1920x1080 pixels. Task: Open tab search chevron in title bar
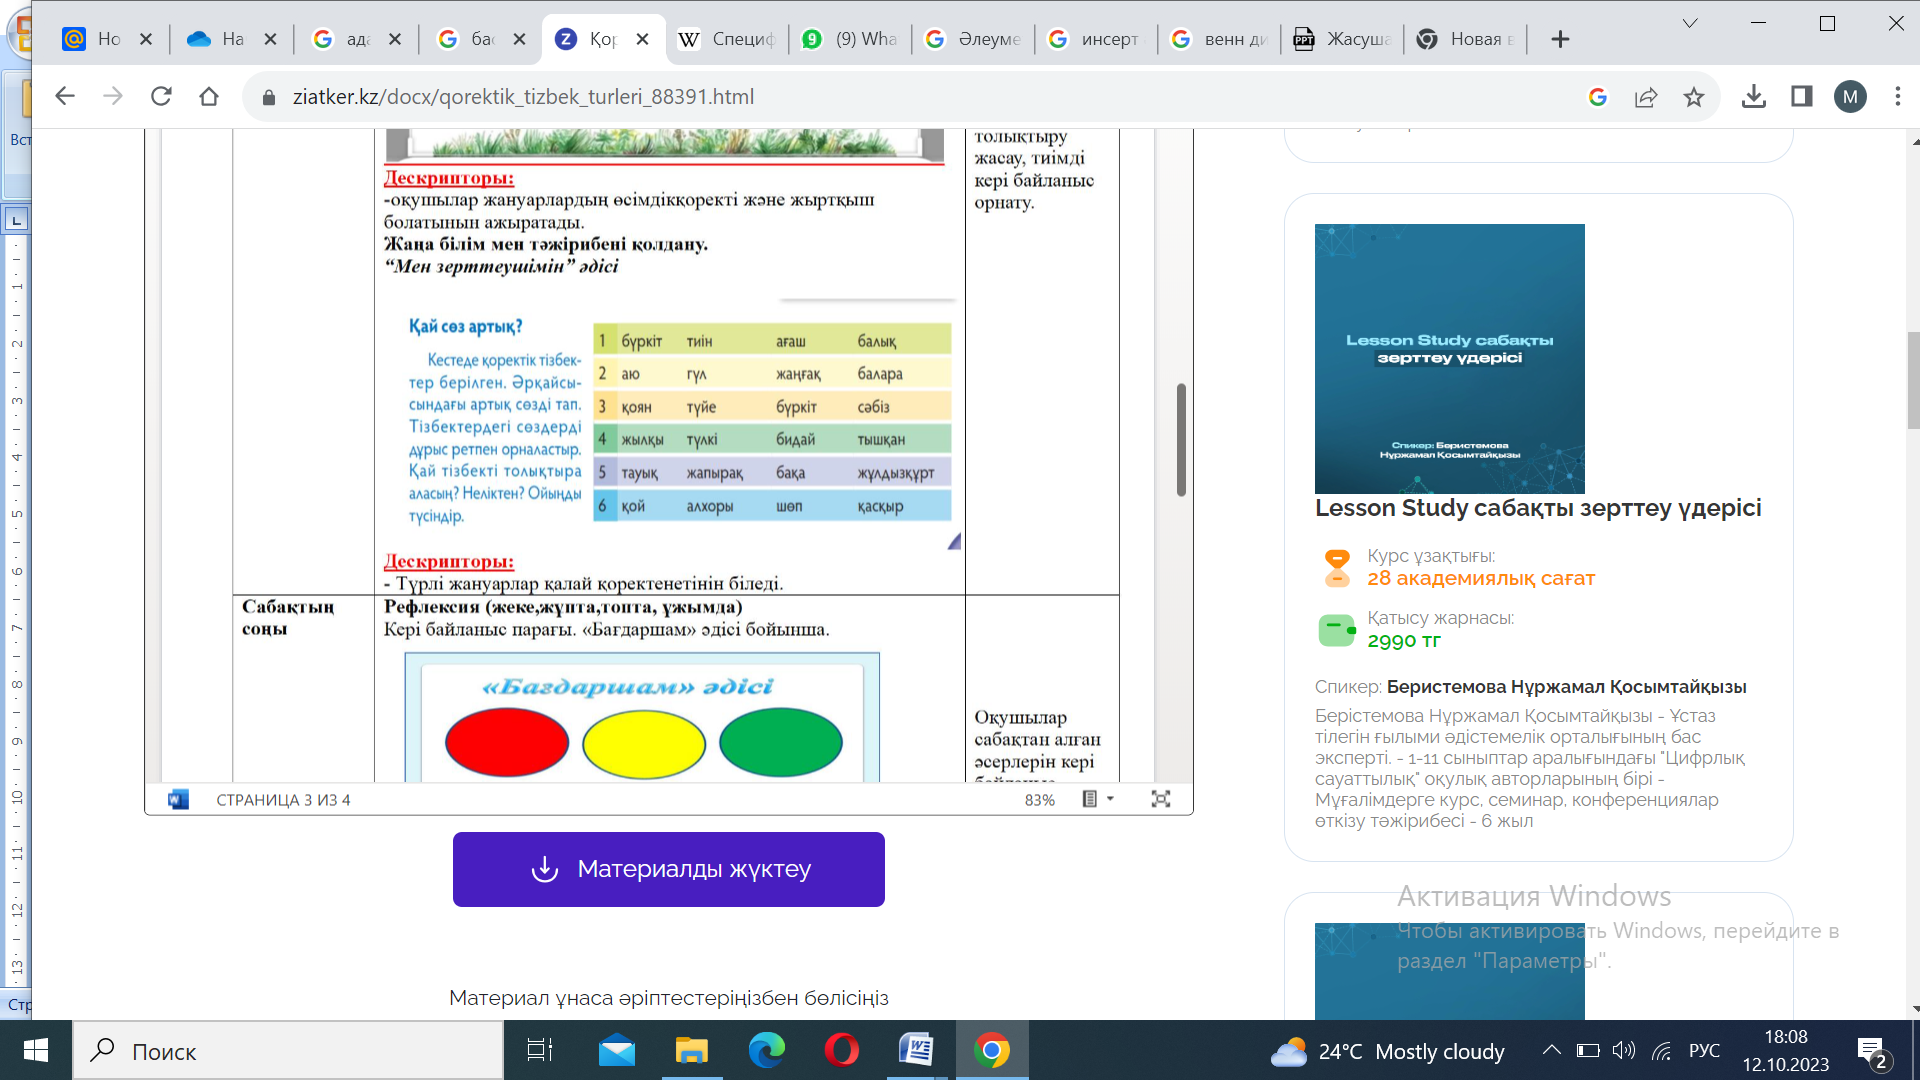(1690, 23)
